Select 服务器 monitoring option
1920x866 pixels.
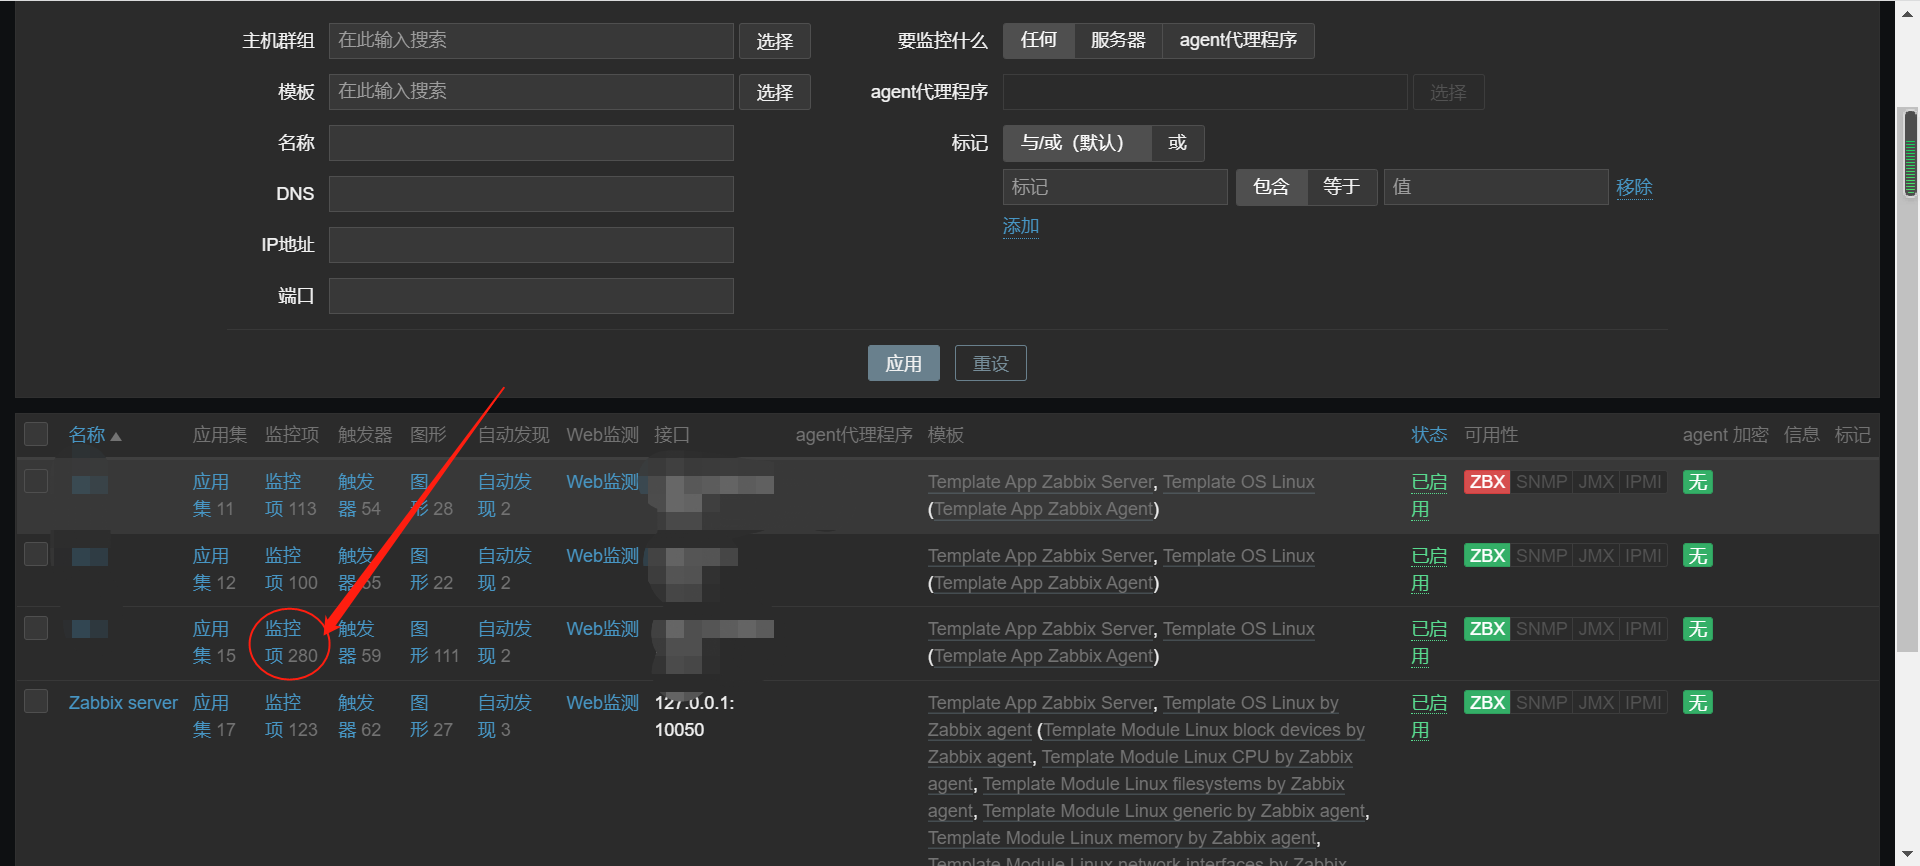click(1118, 41)
